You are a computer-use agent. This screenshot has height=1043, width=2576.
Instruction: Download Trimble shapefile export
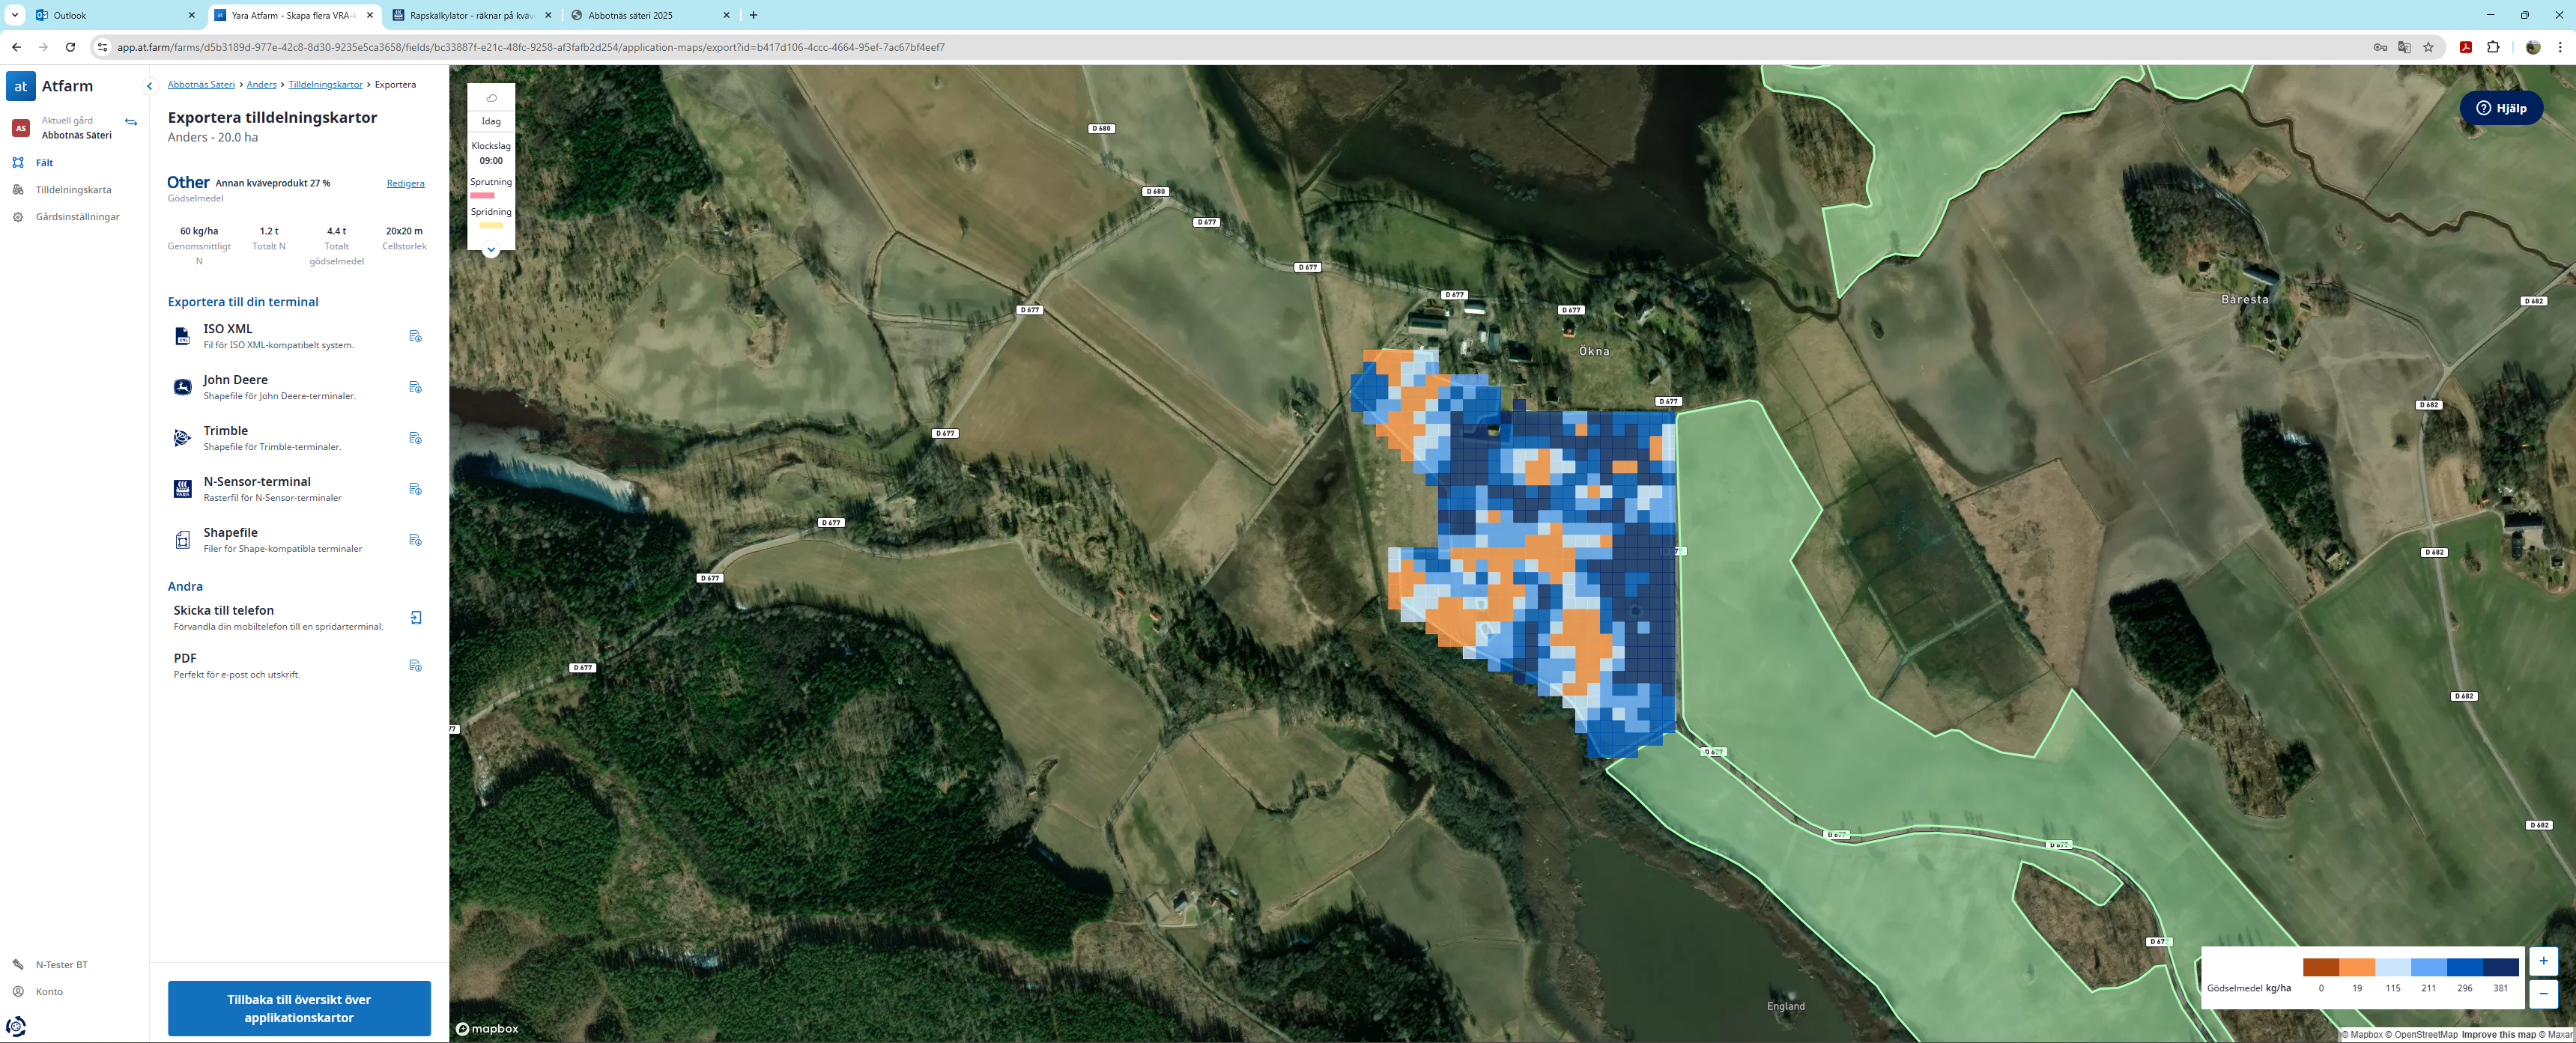[415, 438]
